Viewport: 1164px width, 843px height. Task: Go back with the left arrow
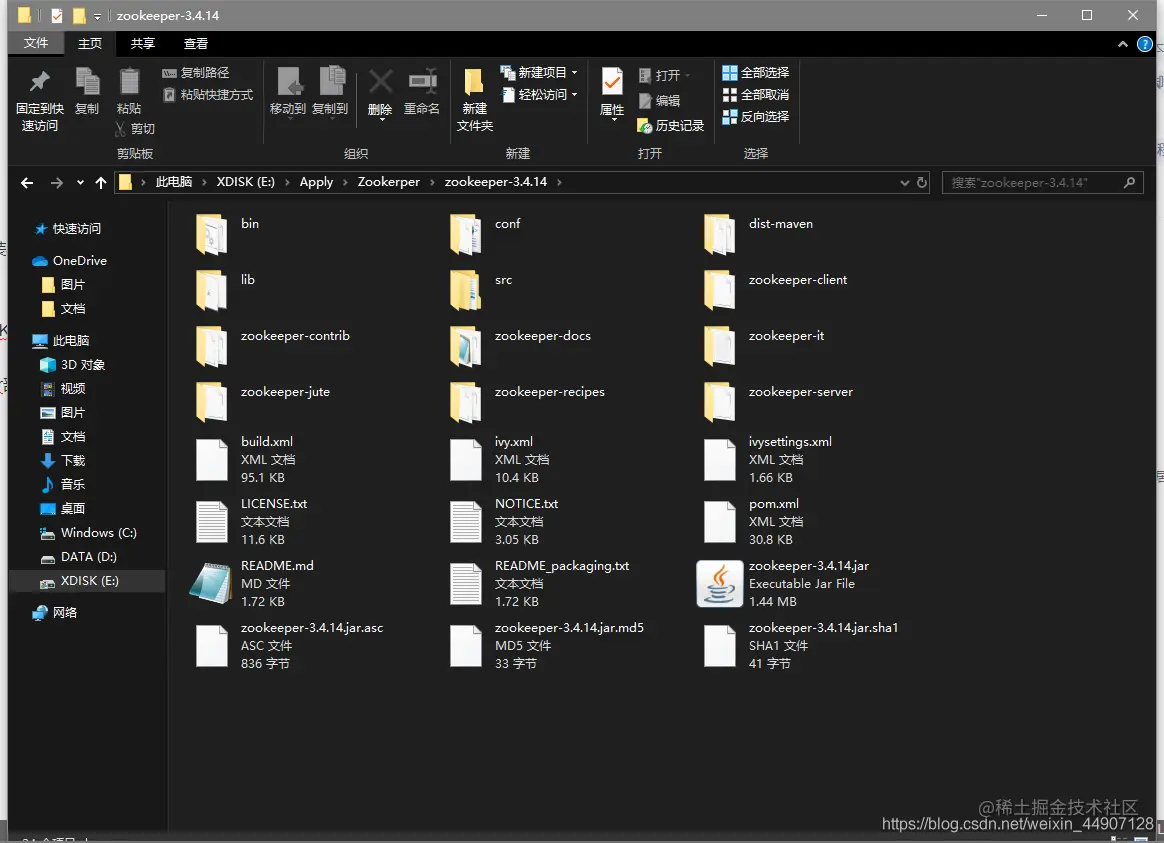click(27, 183)
